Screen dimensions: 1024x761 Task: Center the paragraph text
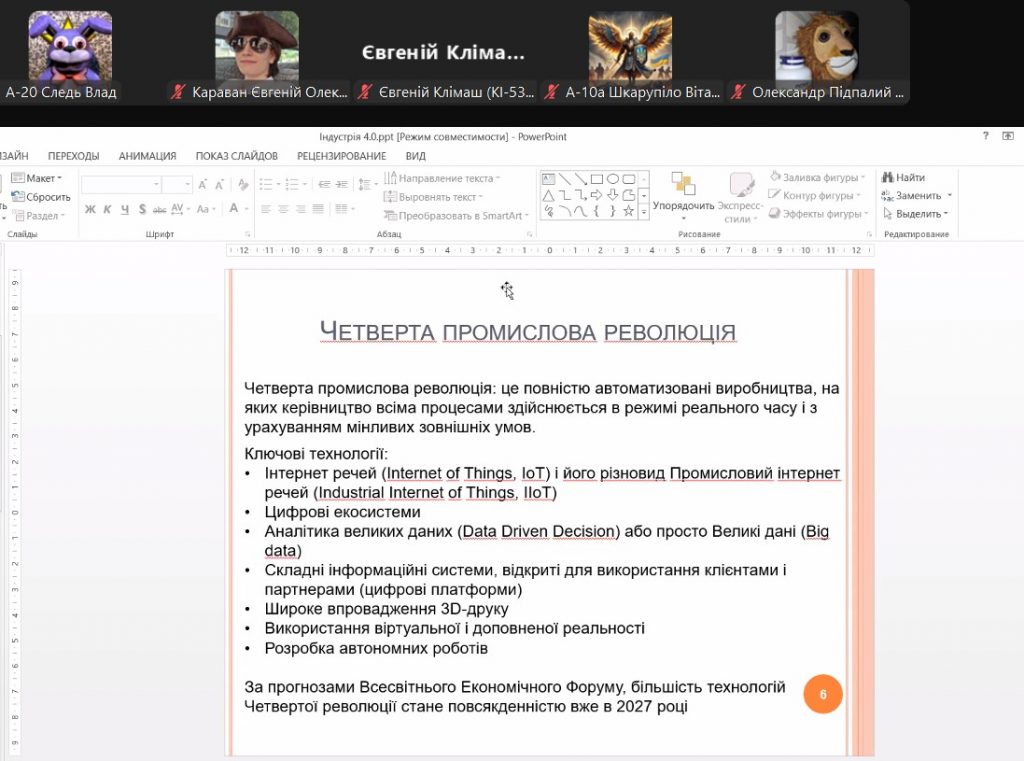click(283, 209)
